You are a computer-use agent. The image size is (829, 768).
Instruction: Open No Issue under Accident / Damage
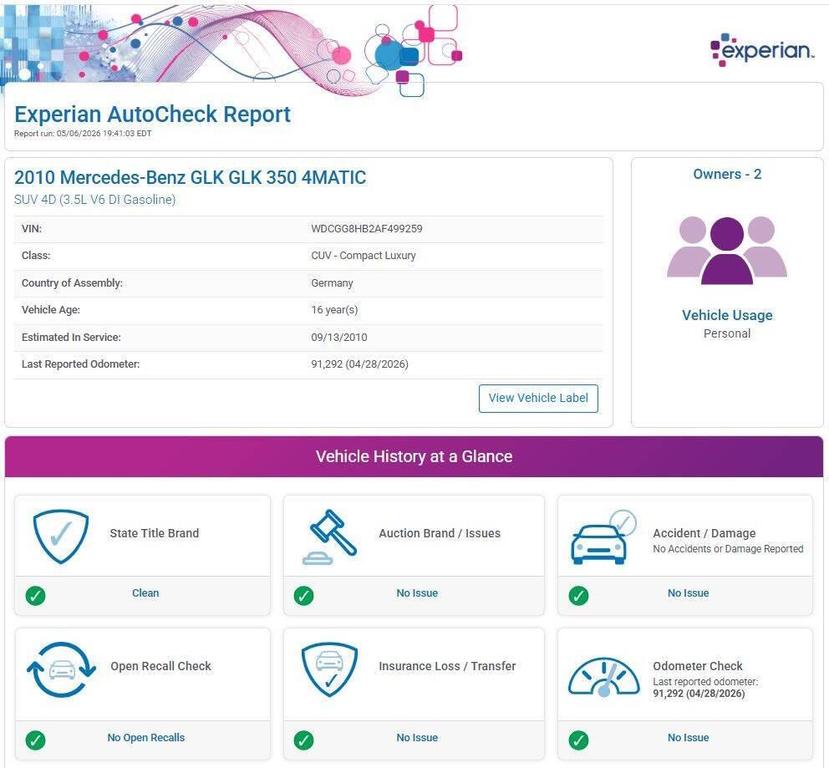(688, 593)
